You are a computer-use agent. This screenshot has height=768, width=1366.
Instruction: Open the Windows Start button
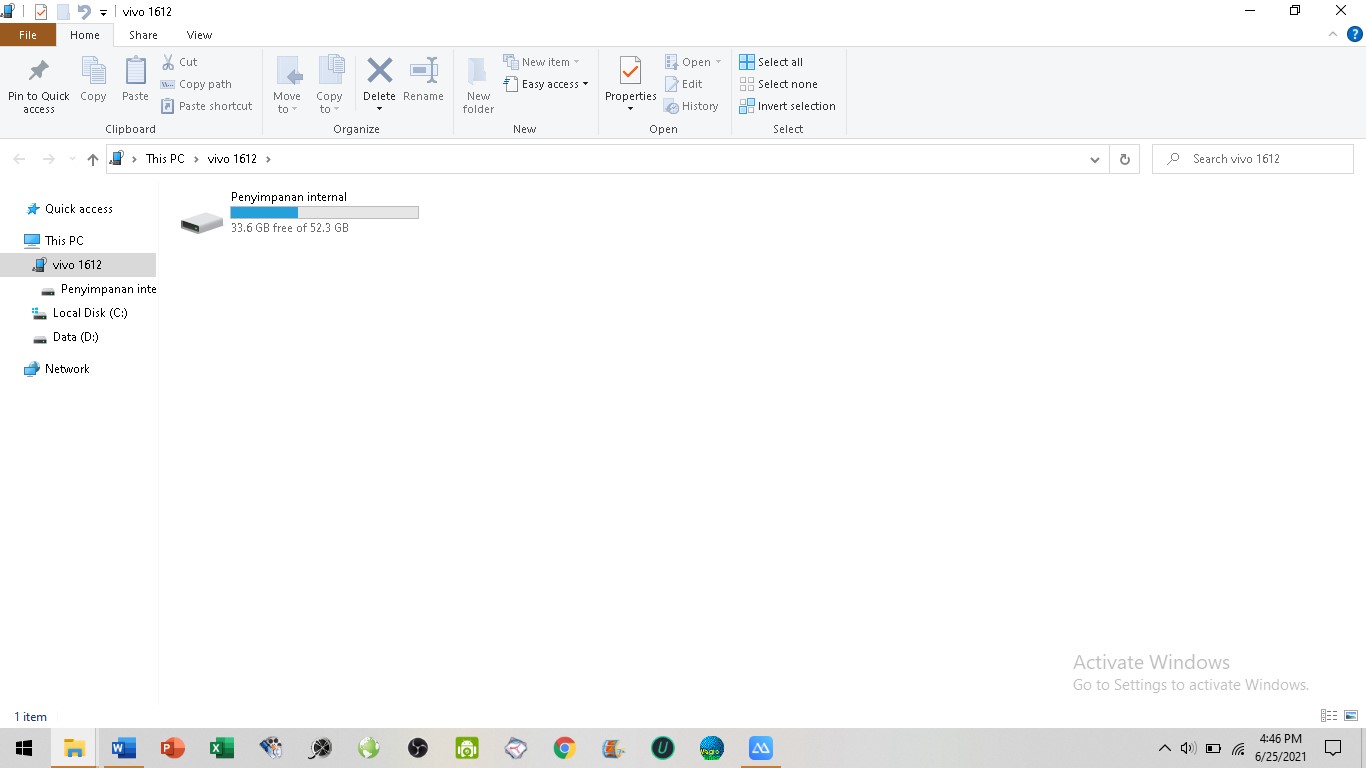tap(24, 748)
